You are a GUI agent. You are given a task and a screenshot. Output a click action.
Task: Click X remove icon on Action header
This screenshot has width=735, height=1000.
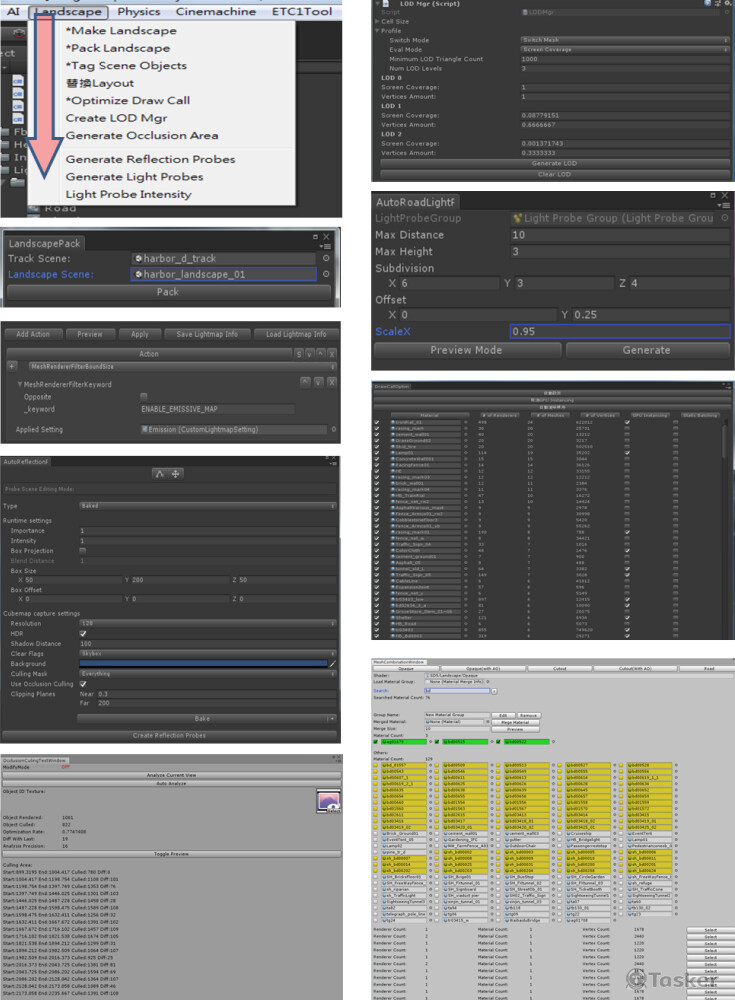coord(331,354)
